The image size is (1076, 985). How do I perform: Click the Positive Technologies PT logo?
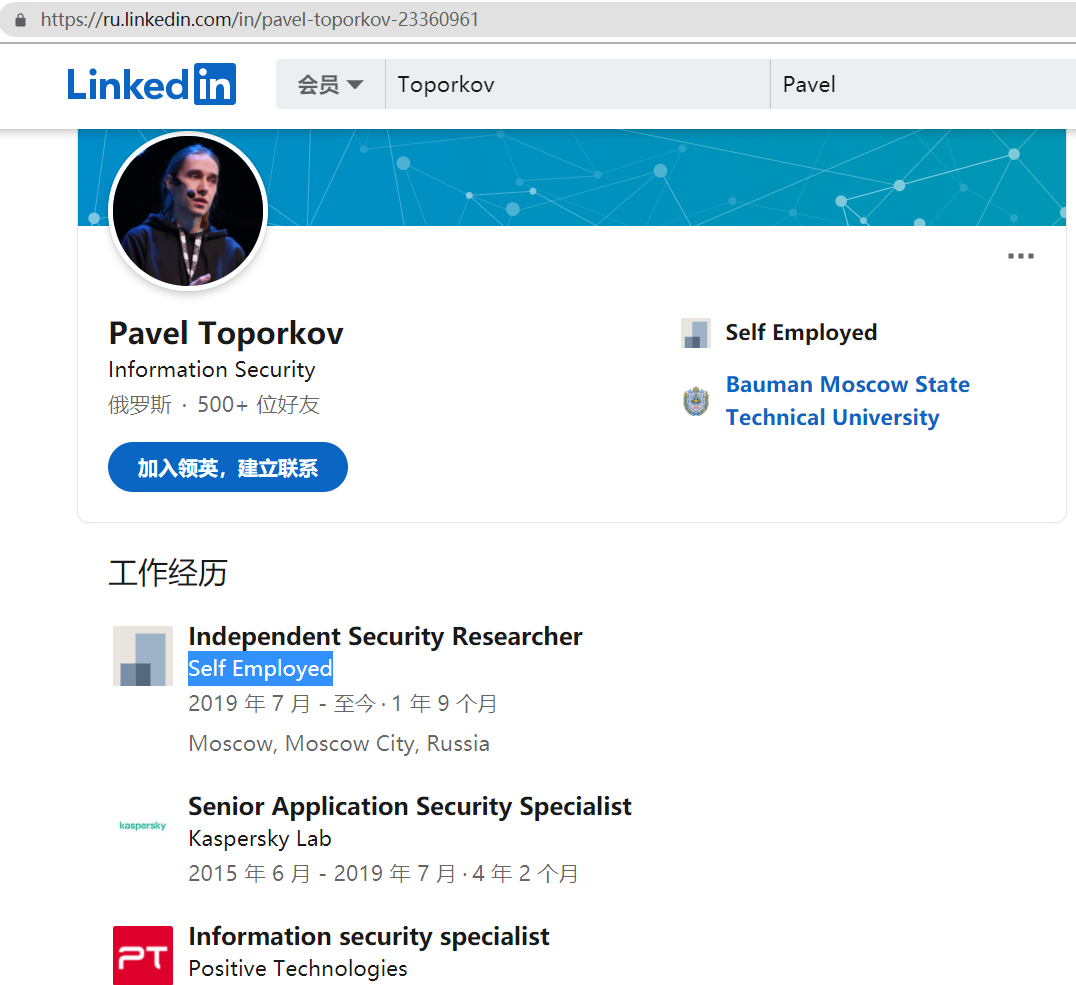point(143,955)
